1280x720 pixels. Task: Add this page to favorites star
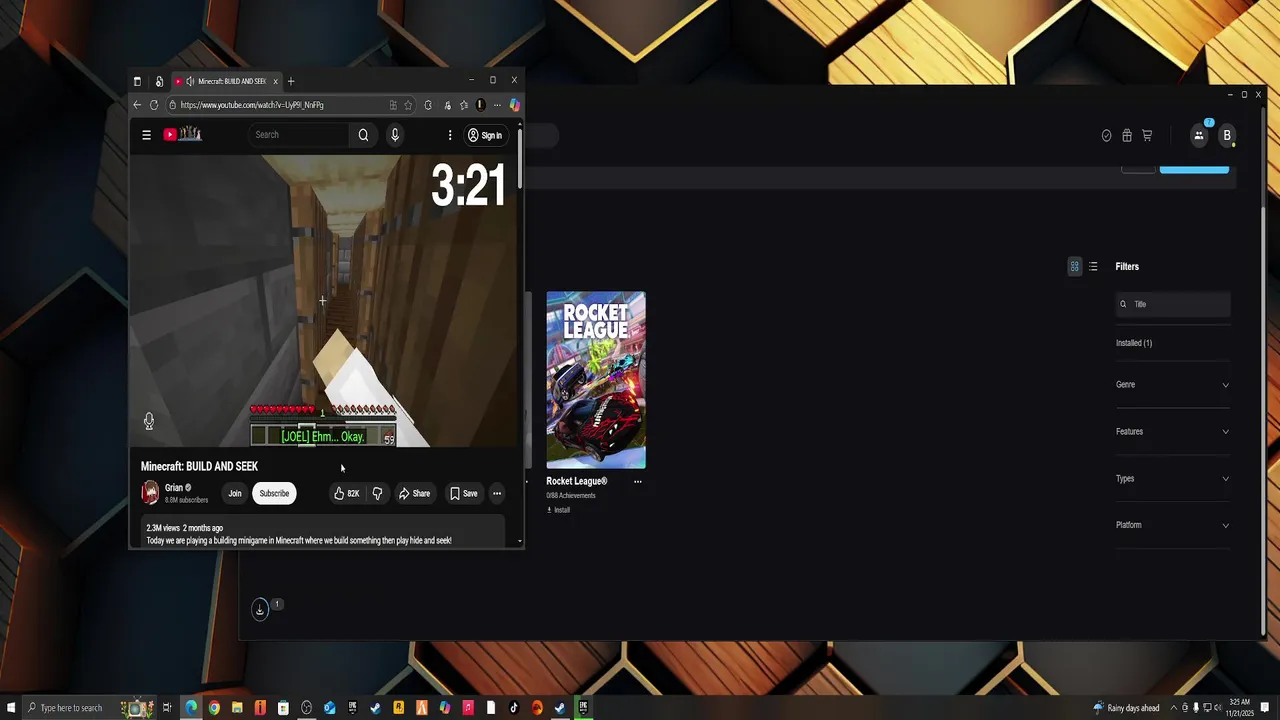(x=408, y=105)
